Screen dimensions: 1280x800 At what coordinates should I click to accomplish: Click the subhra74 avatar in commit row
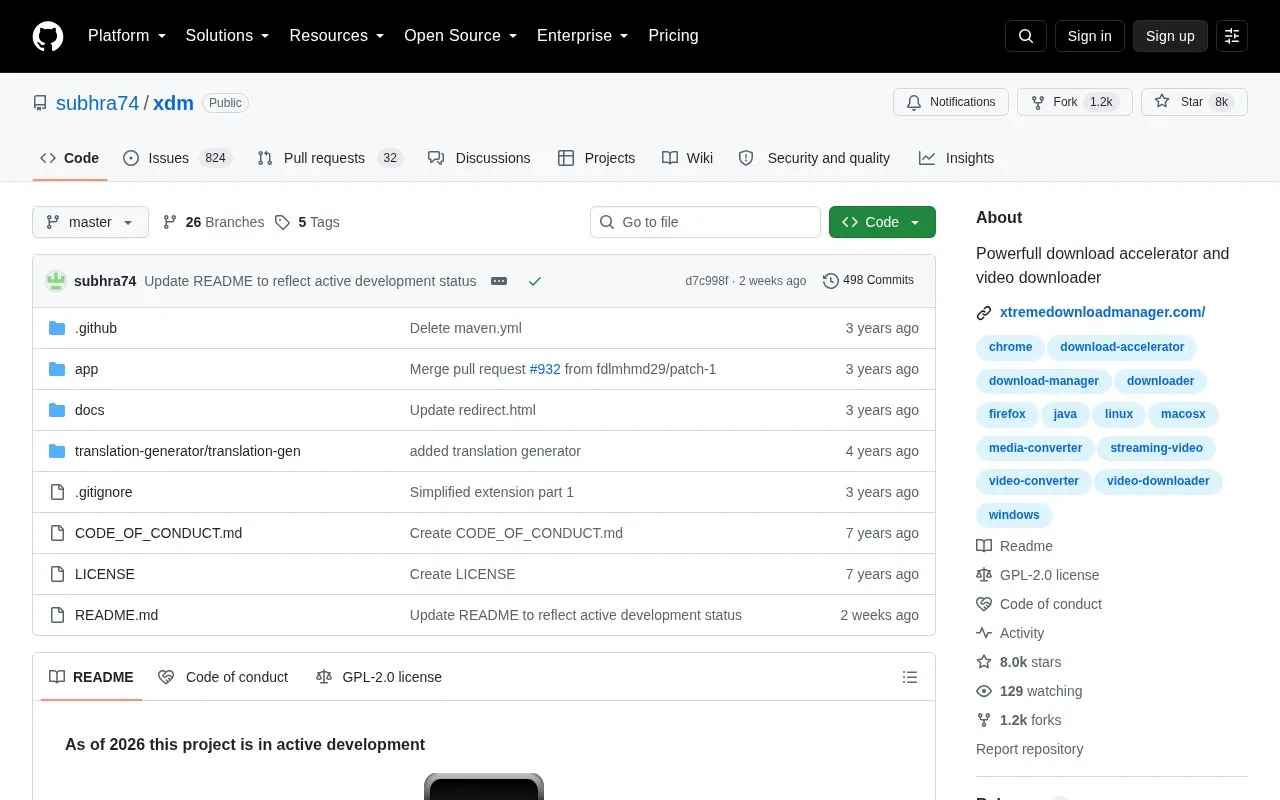tap(56, 281)
